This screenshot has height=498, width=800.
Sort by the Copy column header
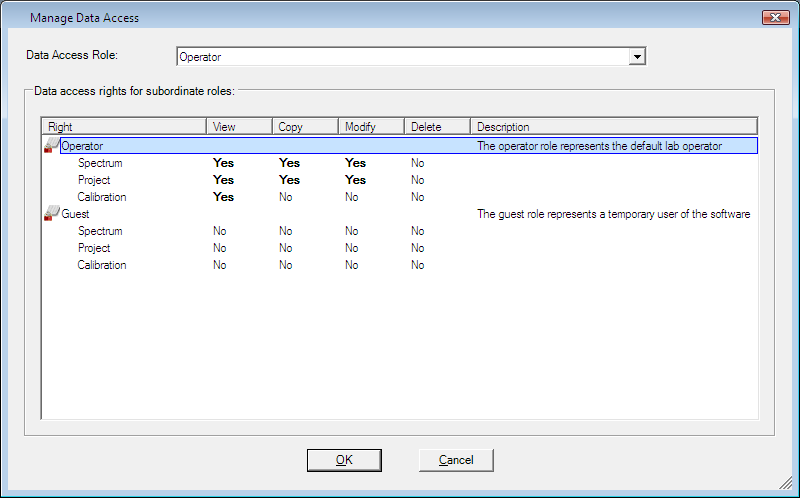pyautogui.click(x=305, y=127)
